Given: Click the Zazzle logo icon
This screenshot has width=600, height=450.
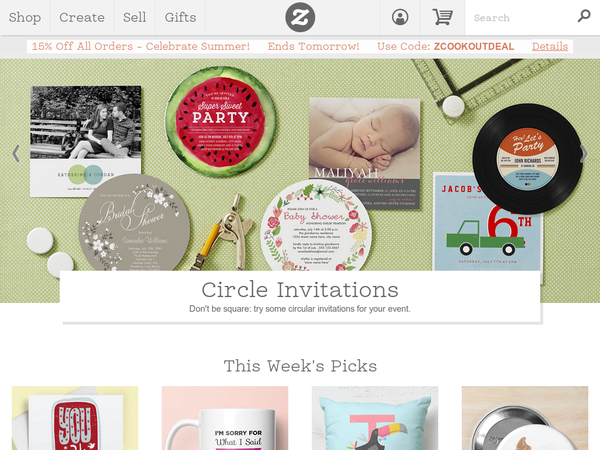Looking at the screenshot, I should pyautogui.click(x=300, y=17).
